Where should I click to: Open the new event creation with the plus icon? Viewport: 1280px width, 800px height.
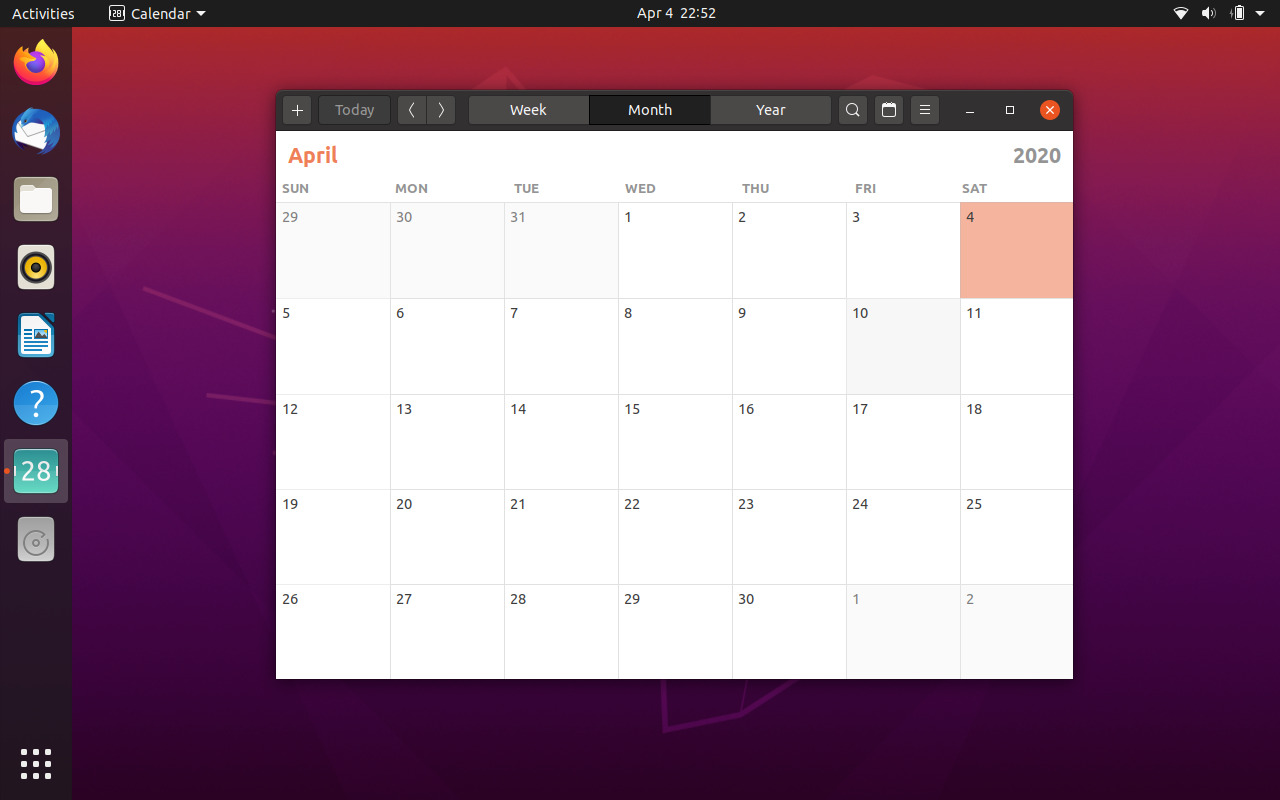[296, 110]
